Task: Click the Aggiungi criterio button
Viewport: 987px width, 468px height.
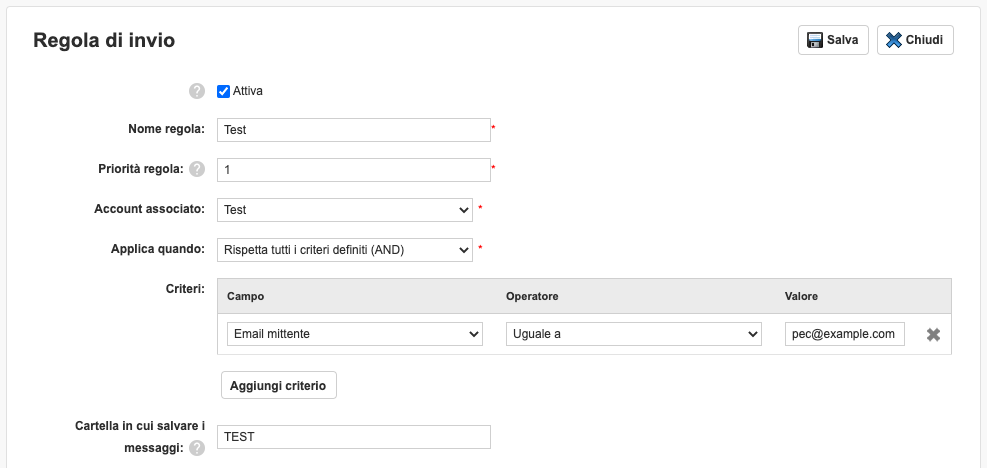Action: (278, 386)
